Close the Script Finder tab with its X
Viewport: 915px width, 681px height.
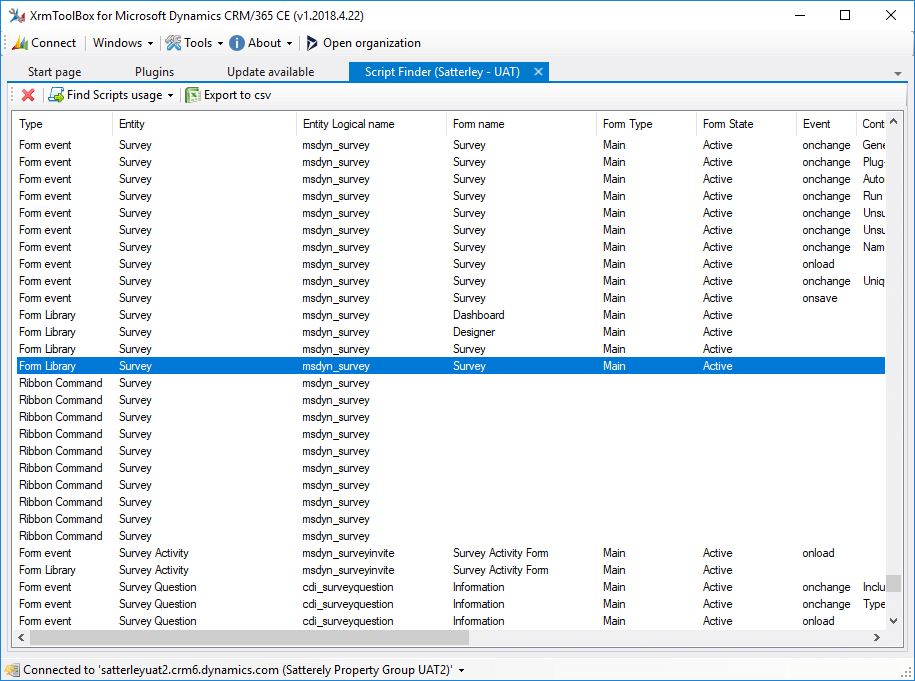point(538,71)
